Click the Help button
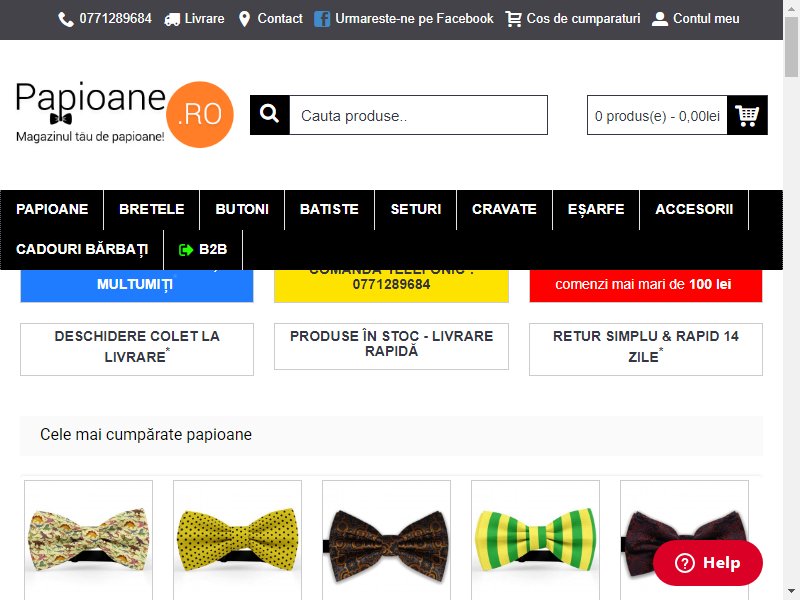800x600 pixels. click(x=708, y=563)
